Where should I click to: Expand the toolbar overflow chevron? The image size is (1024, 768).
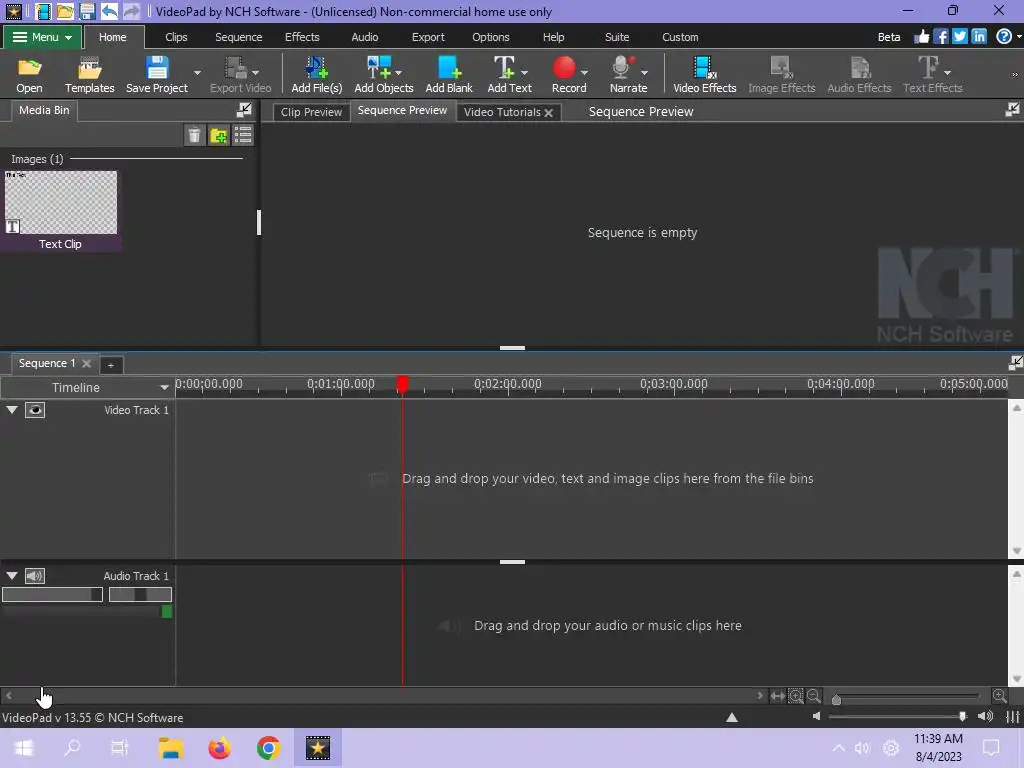click(1015, 74)
